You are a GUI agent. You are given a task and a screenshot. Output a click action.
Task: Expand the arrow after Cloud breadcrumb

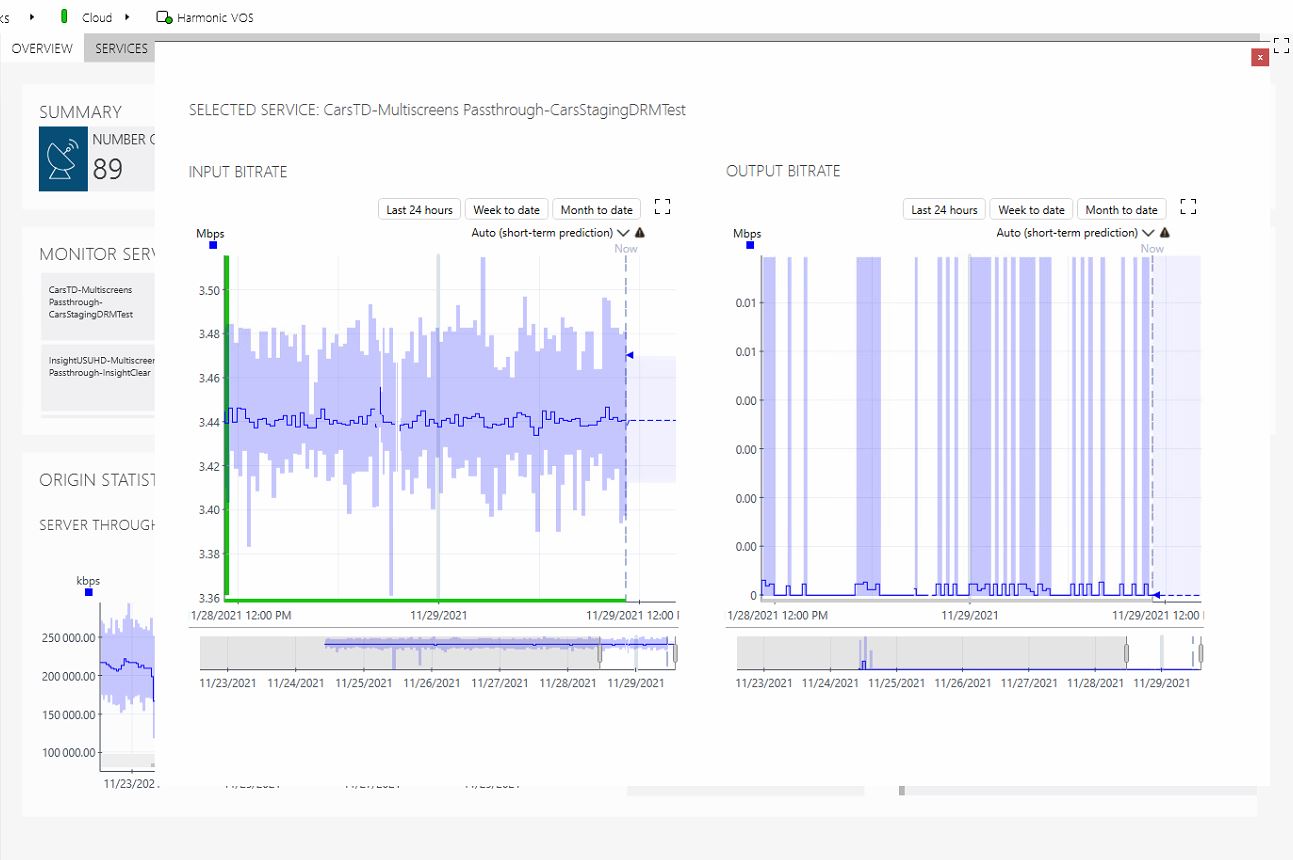pos(128,18)
